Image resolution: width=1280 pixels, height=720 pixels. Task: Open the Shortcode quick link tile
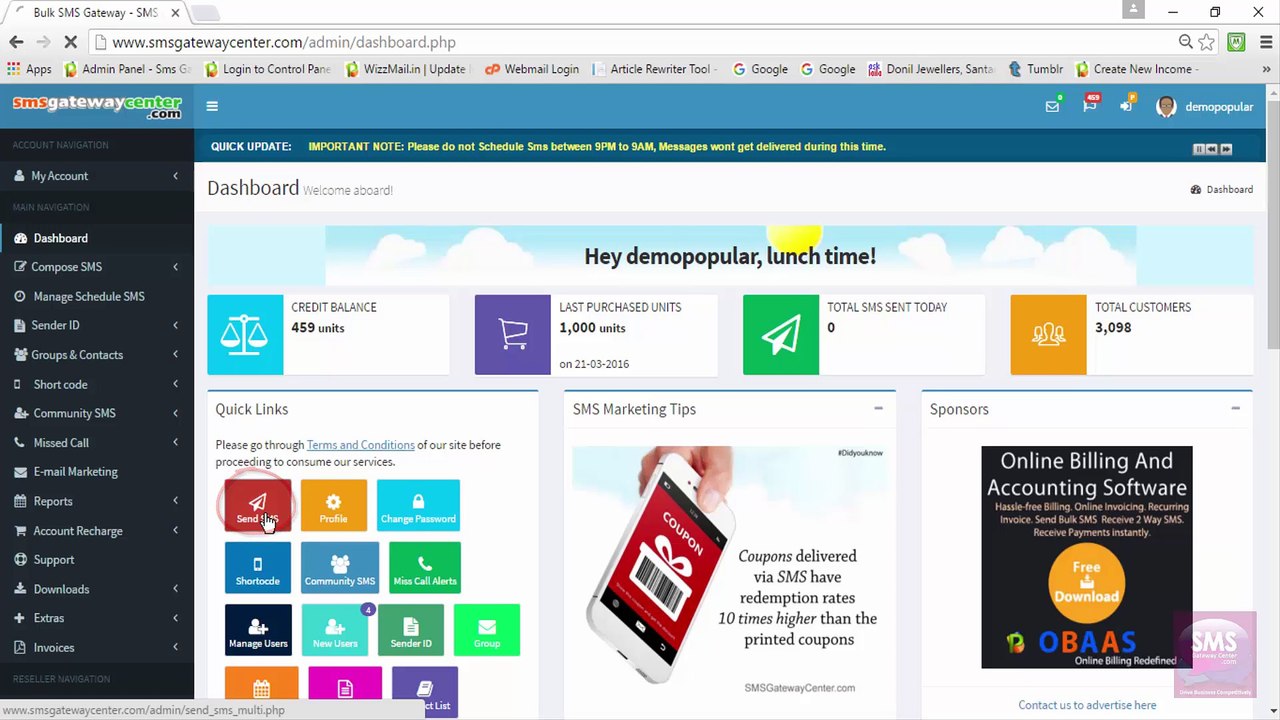[258, 567]
